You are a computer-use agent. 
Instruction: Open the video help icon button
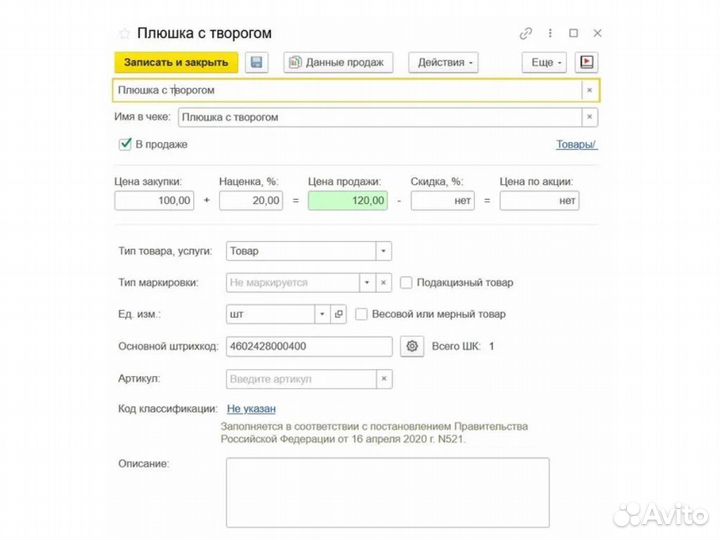(x=586, y=62)
